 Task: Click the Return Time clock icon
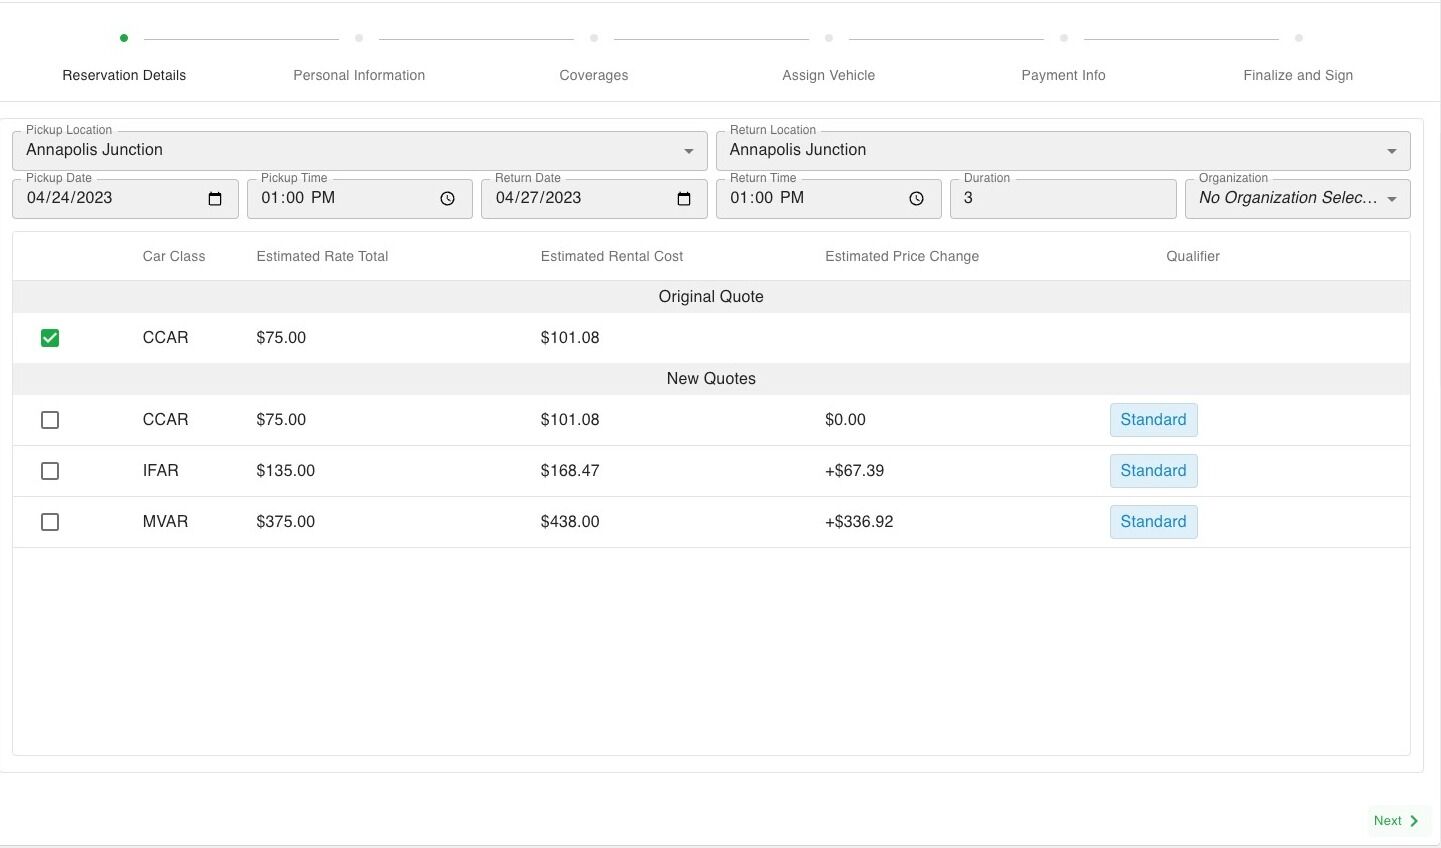click(916, 198)
